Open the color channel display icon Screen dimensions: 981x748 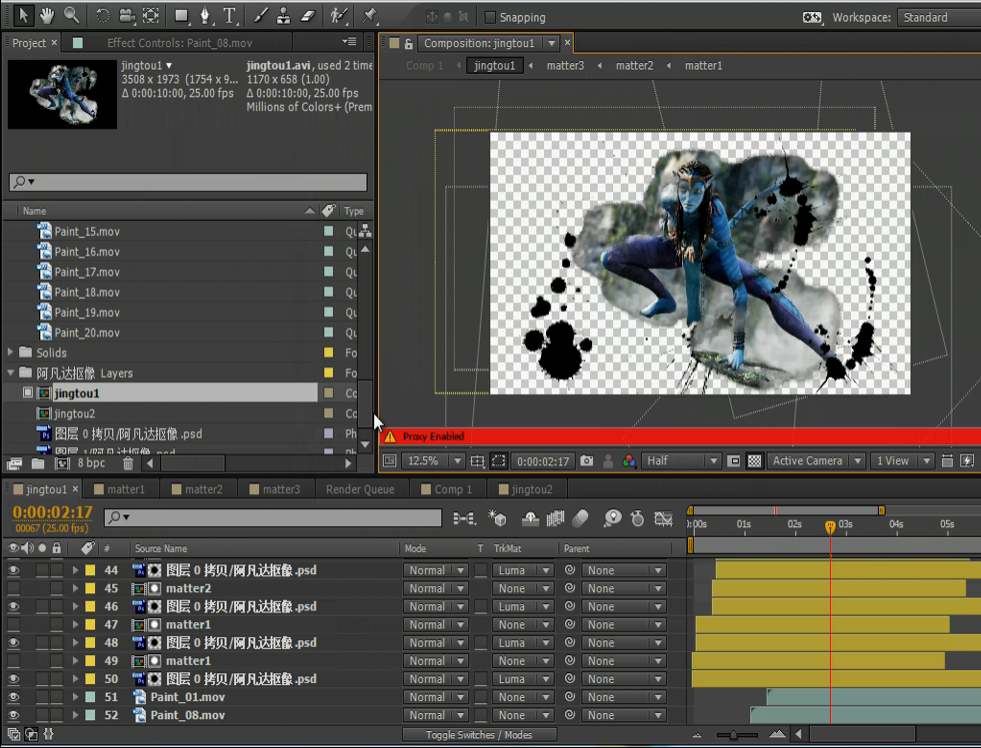(x=629, y=461)
